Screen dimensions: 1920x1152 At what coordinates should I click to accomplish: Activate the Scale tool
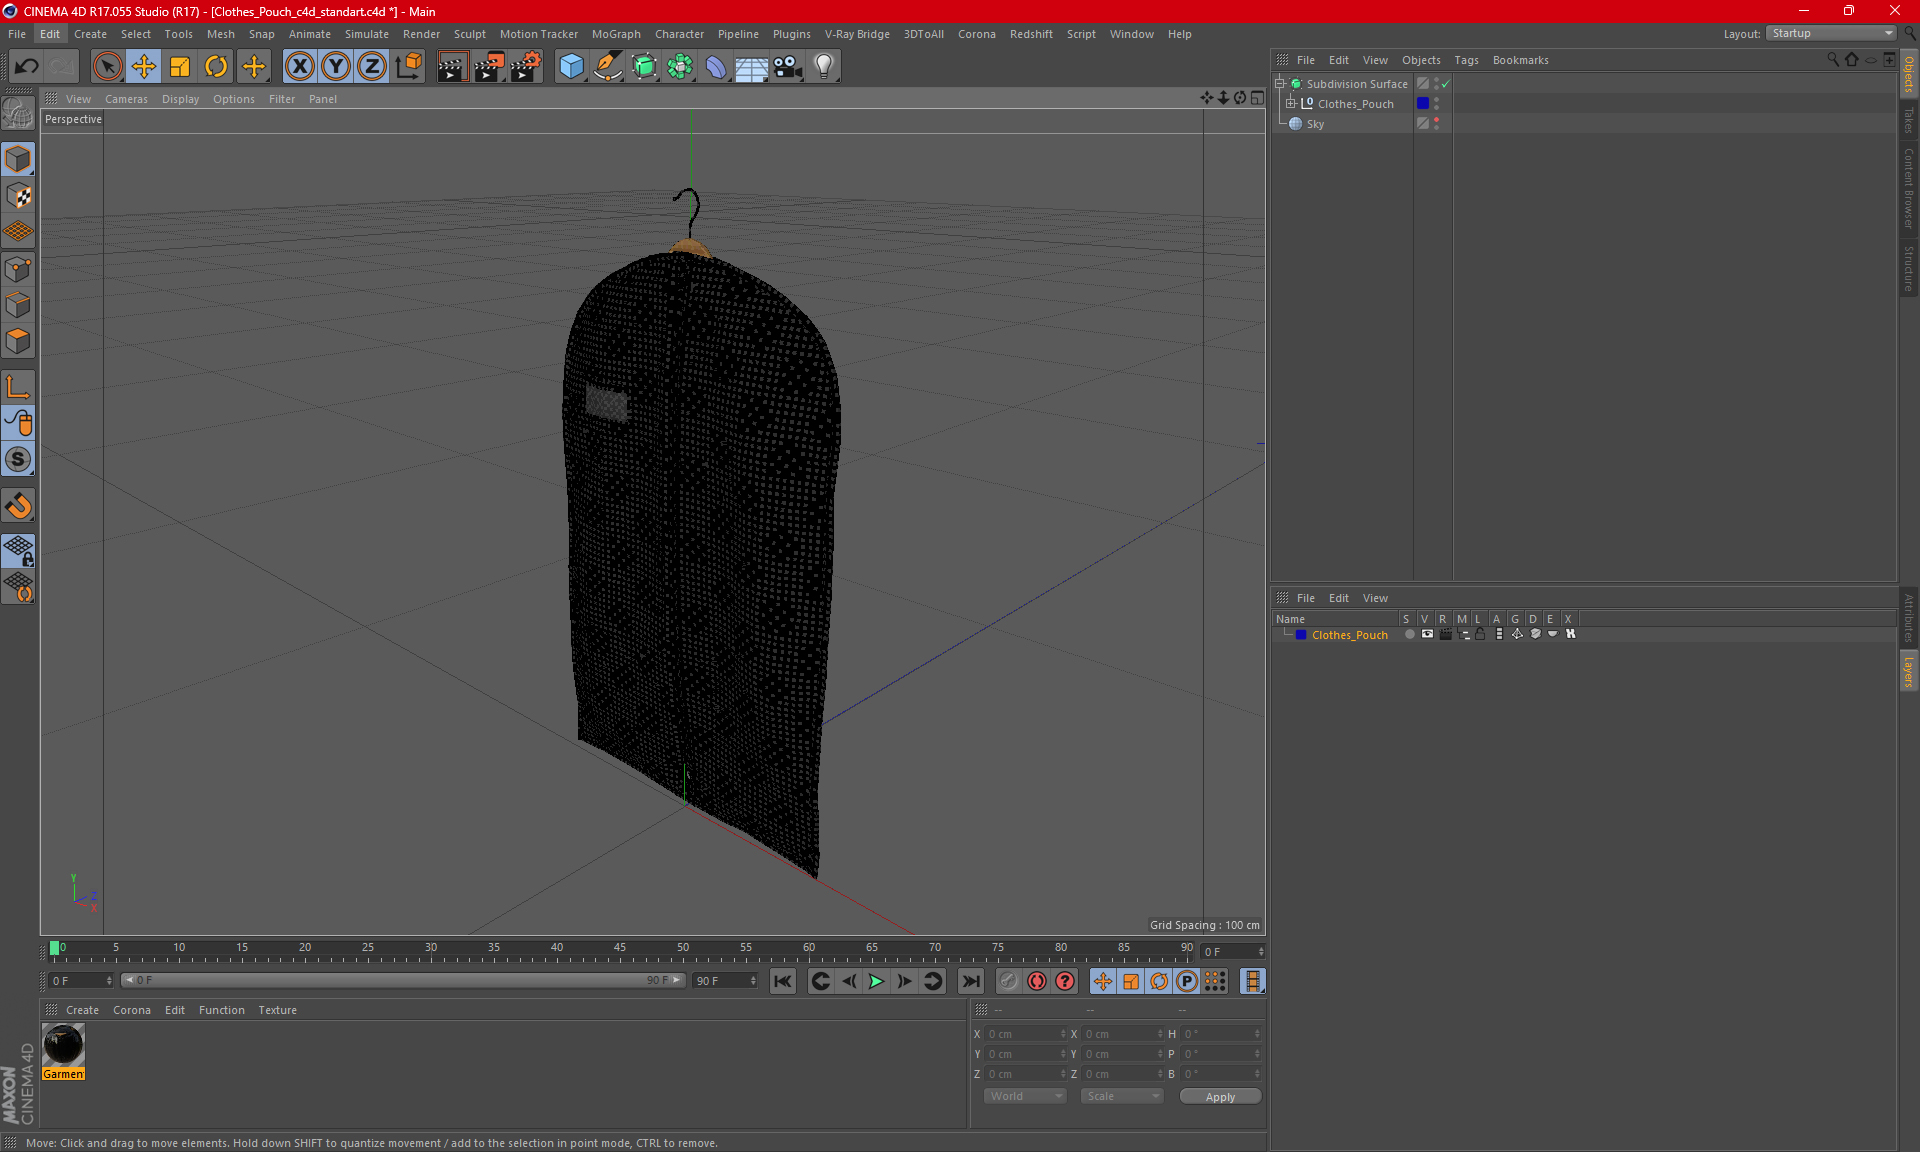click(180, 67)
